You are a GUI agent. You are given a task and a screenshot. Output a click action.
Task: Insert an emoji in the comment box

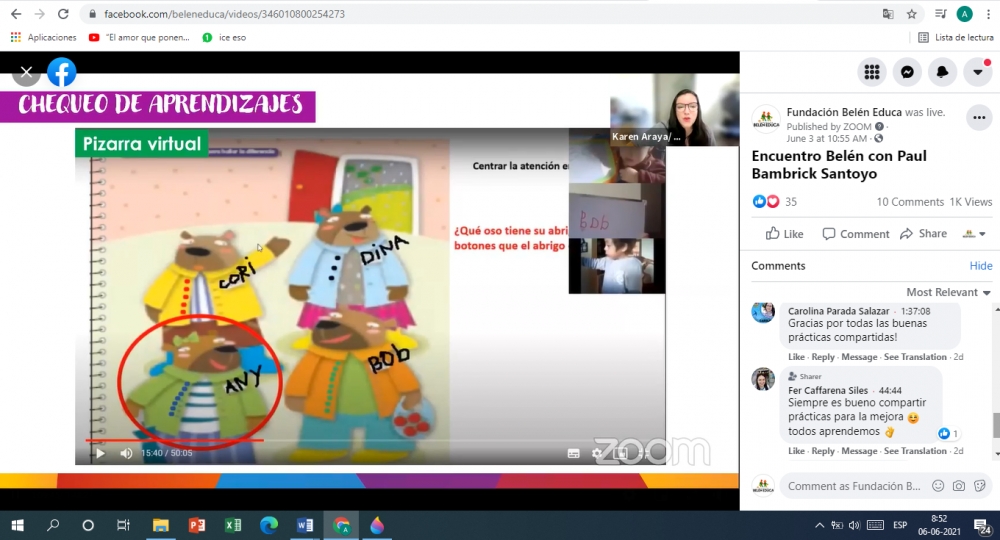pos(938,486)
